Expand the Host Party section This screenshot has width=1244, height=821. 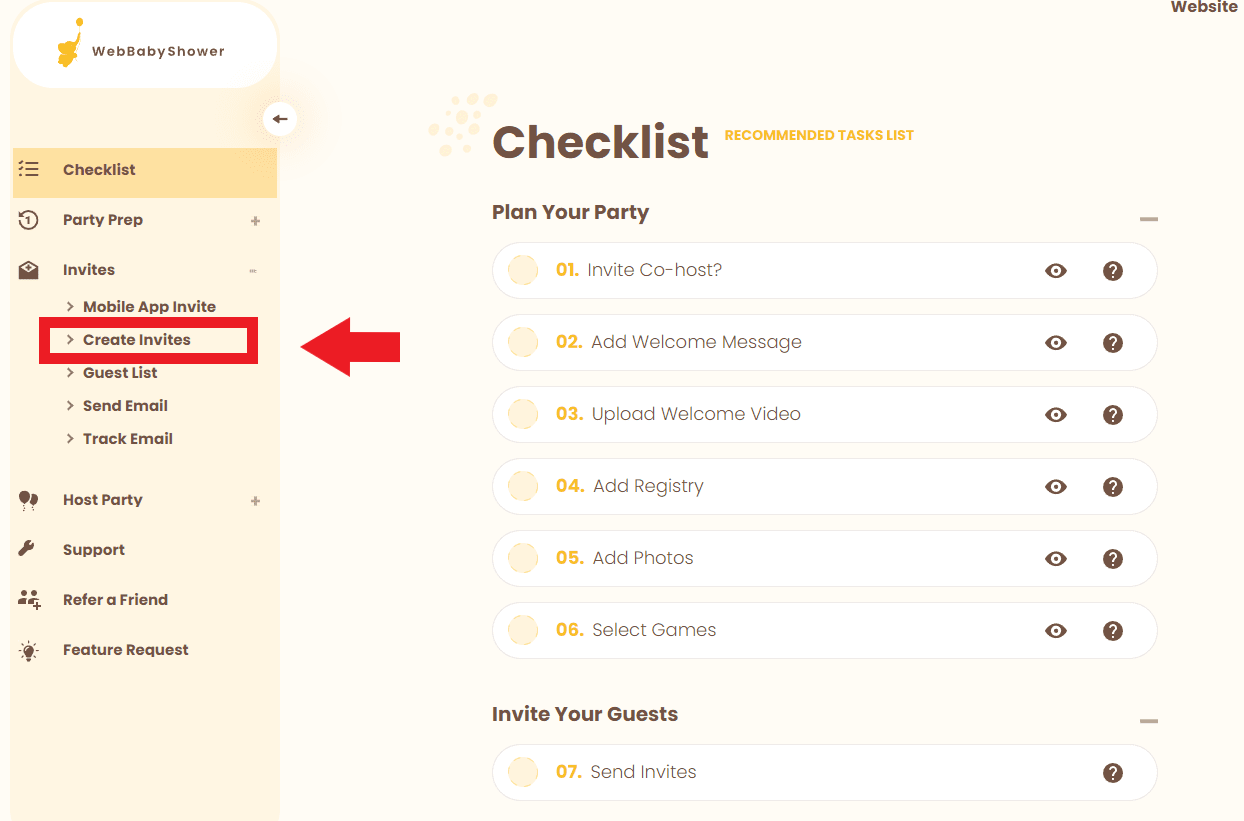[255, 501]
